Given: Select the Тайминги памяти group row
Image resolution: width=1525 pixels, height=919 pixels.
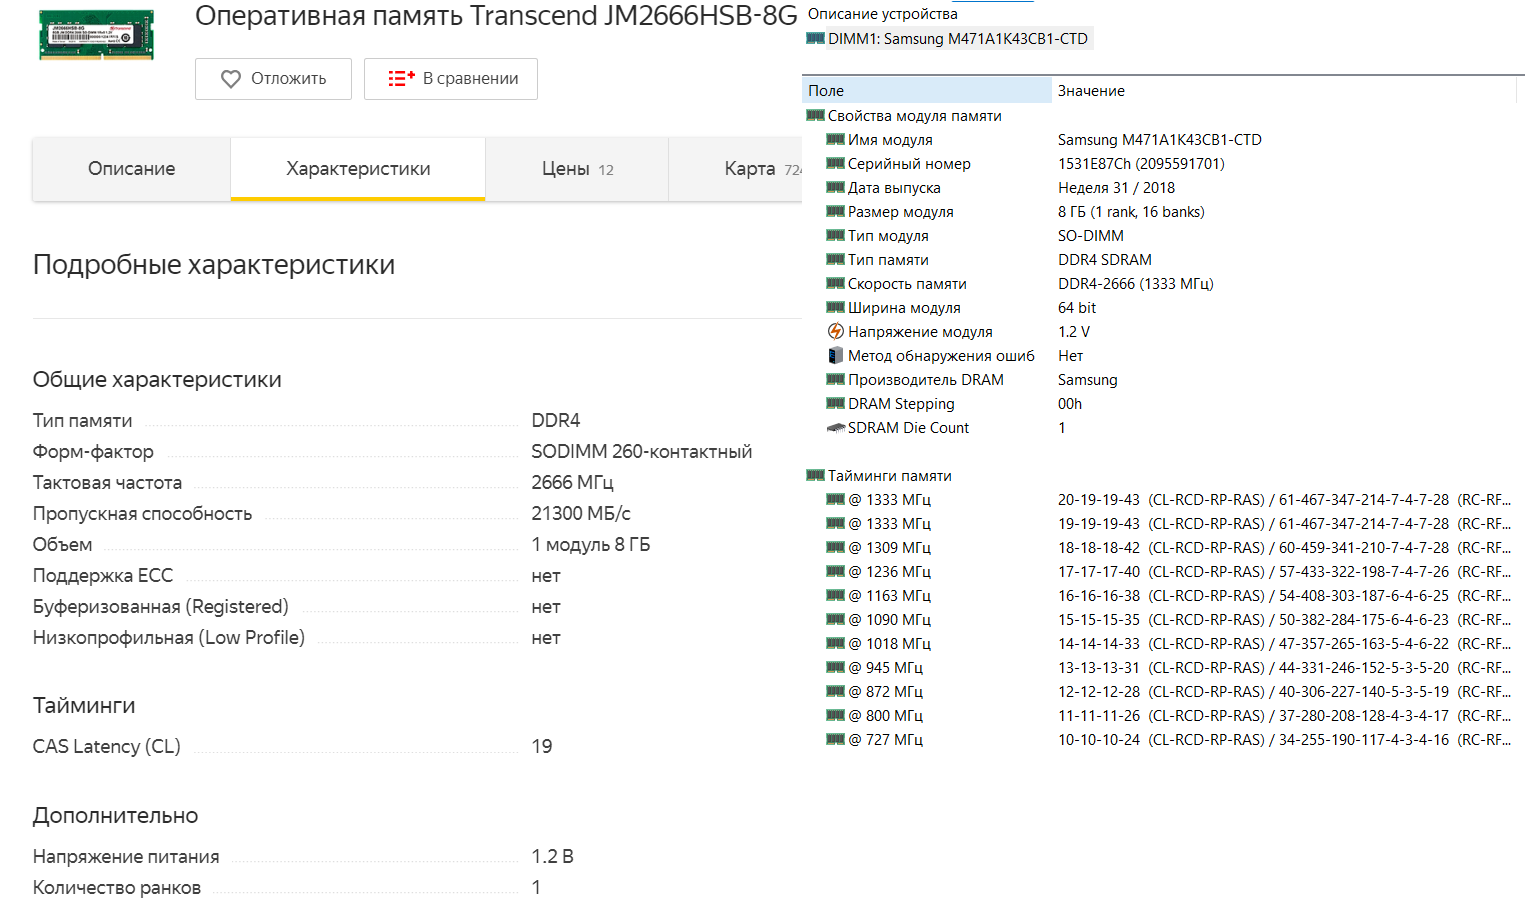Looking at the screenshot, I should [x=879, y=476].
